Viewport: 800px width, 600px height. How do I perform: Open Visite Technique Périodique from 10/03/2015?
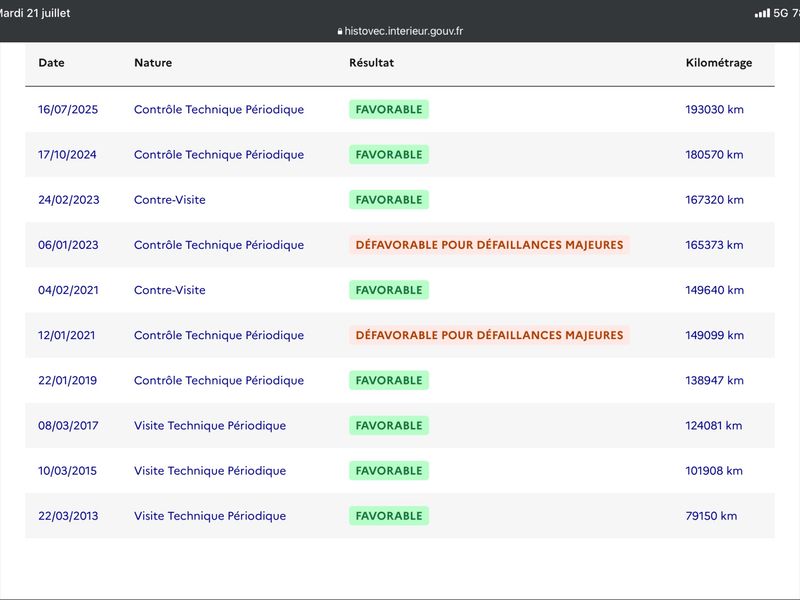[210, 470]
